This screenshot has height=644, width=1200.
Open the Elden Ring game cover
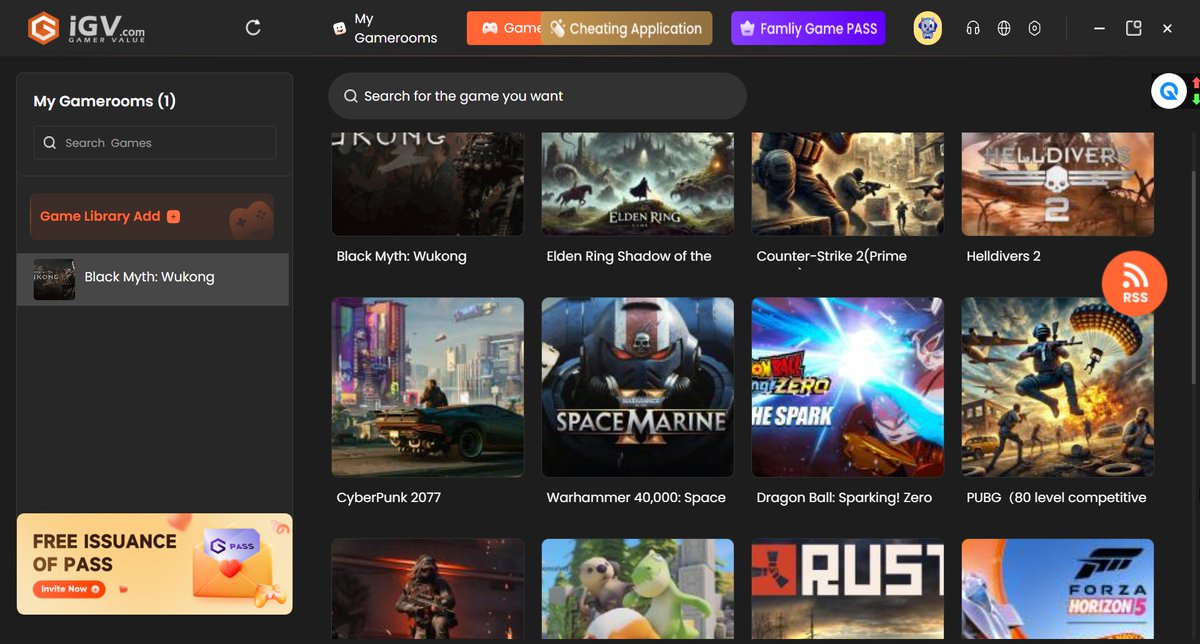click(637, 184)
